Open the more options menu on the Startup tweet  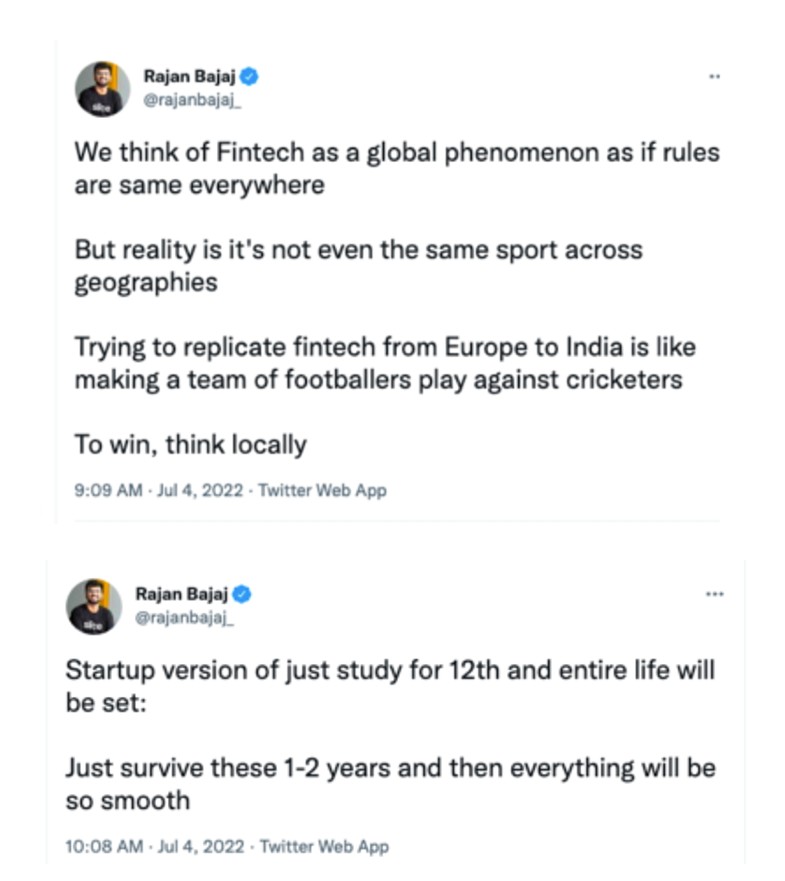click(x=713, y=593)
